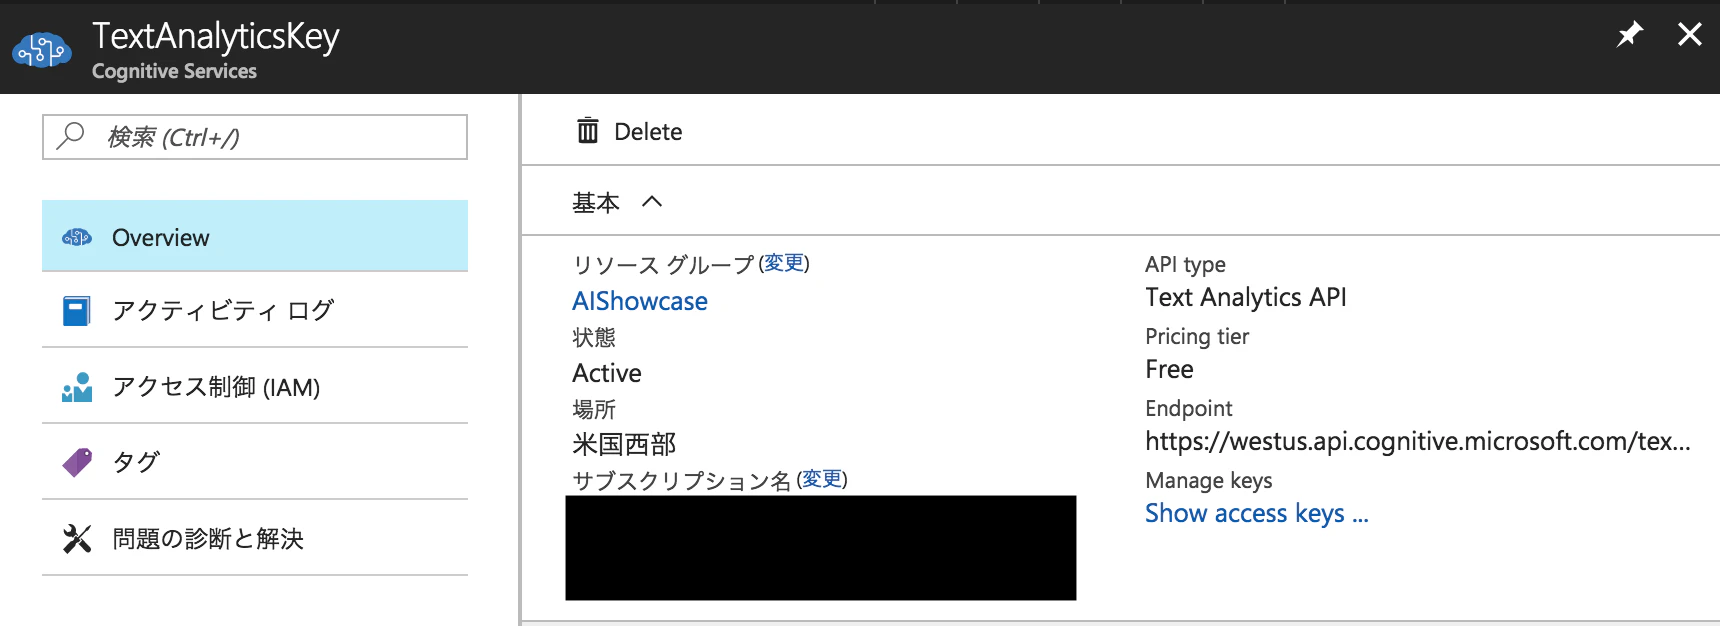Select the Overview menu item
The height and width of the screenshot is (626, 1720).
click(x=255, y=236)
